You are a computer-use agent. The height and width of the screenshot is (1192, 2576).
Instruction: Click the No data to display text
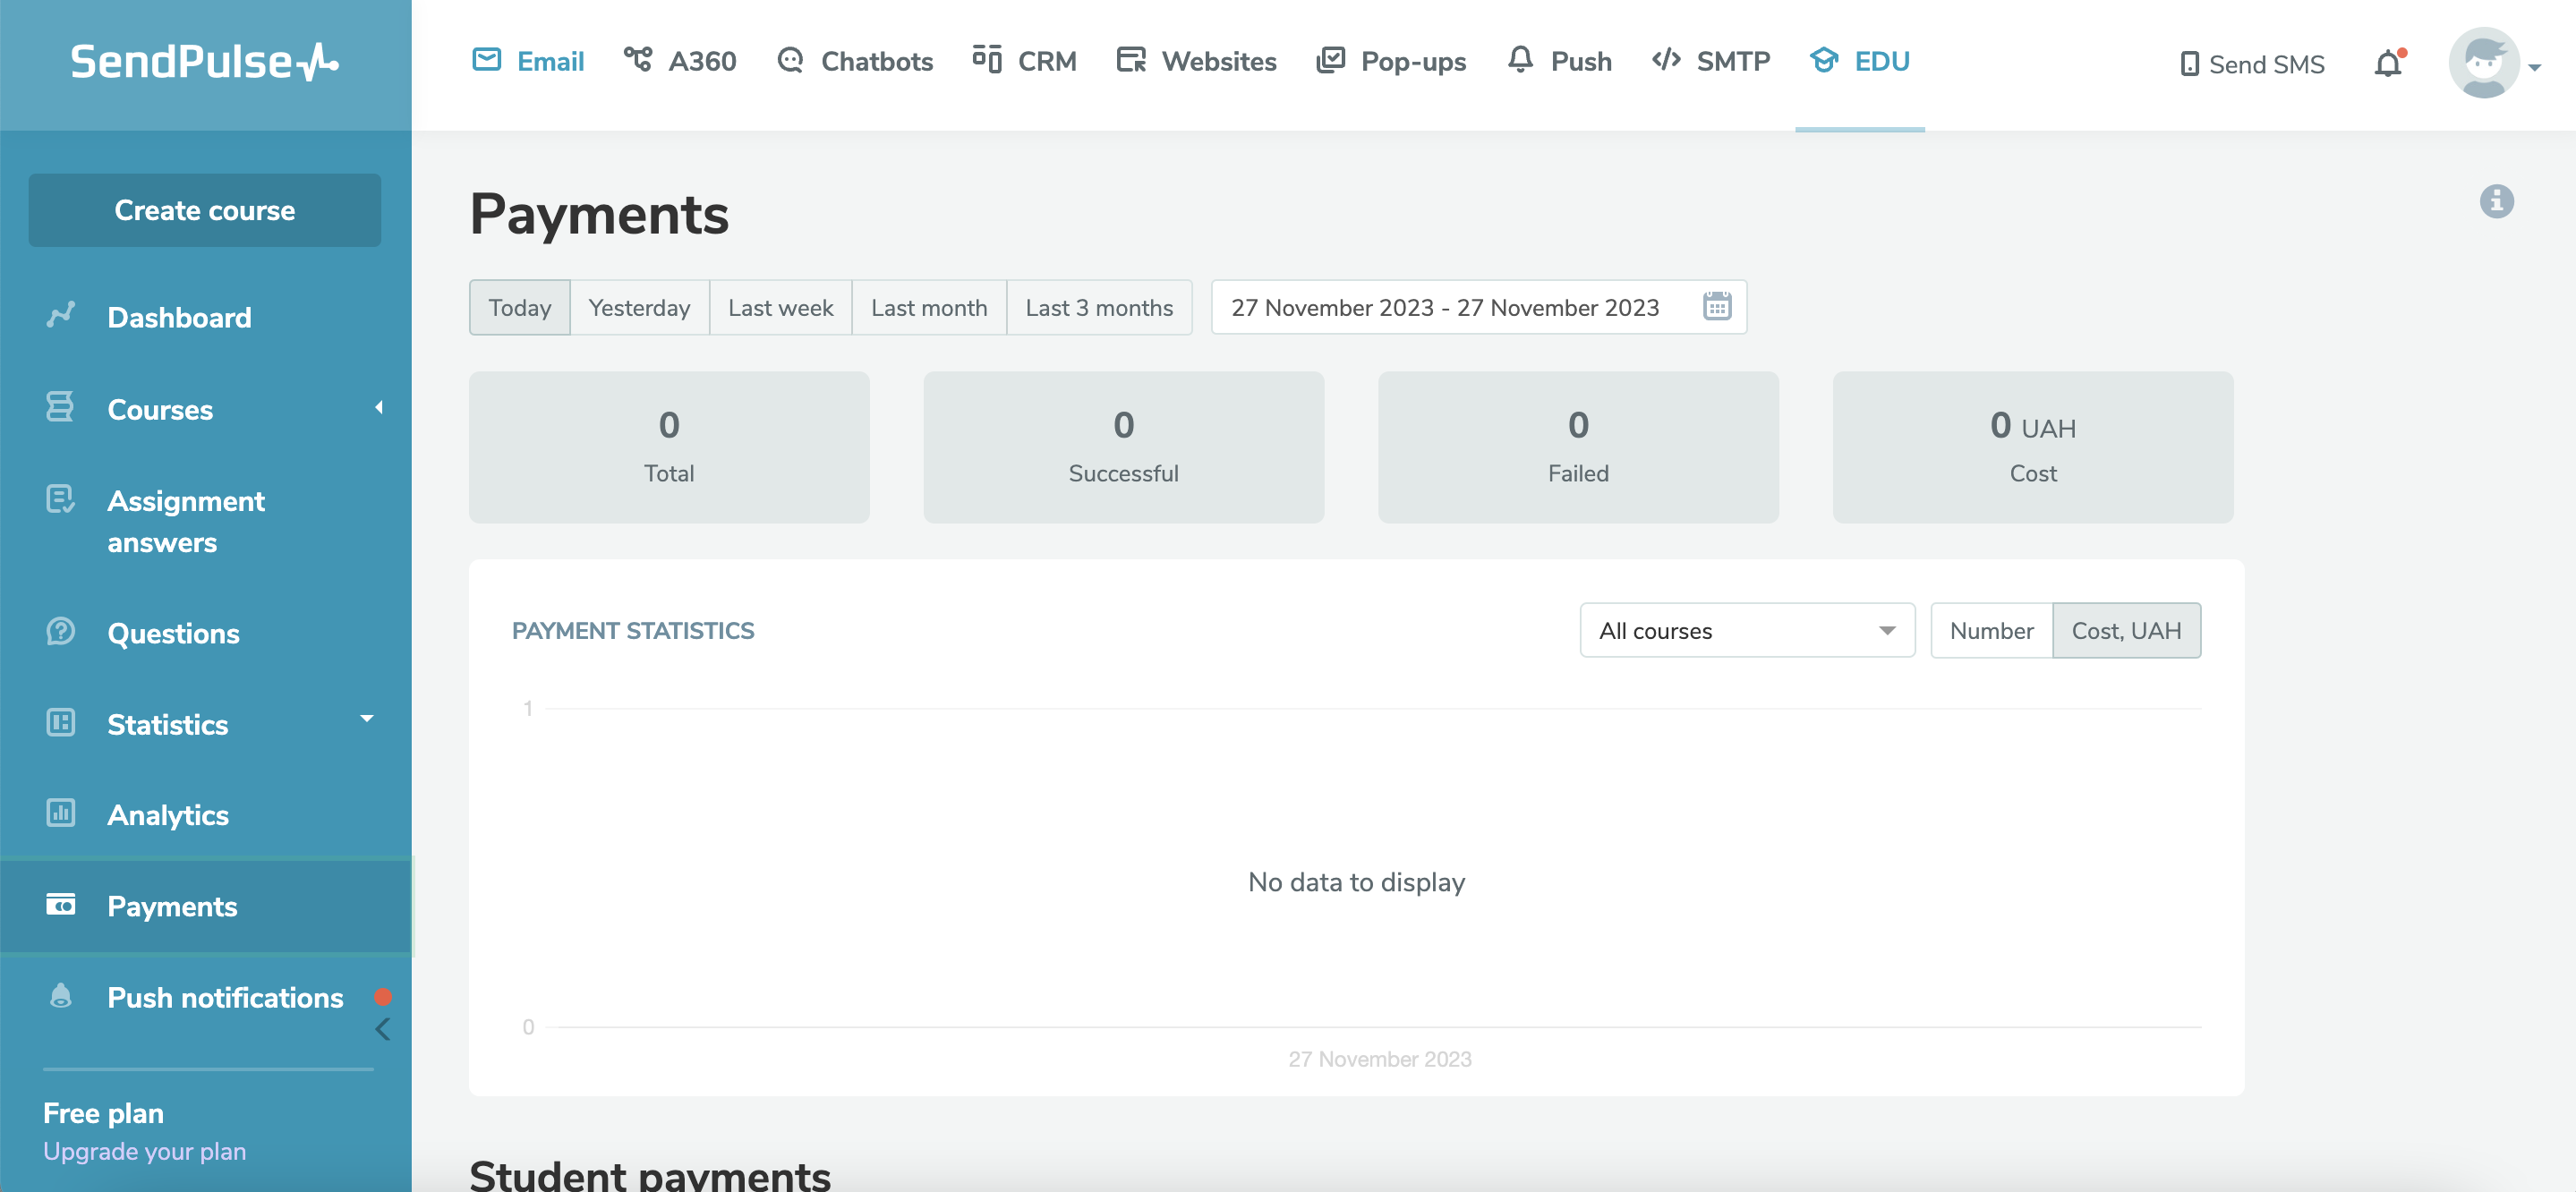[1356, 882]
